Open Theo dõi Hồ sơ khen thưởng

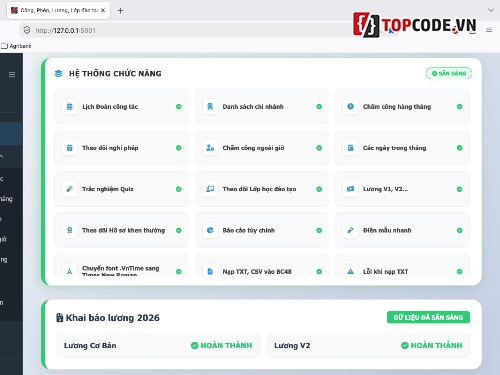[121, 230]
